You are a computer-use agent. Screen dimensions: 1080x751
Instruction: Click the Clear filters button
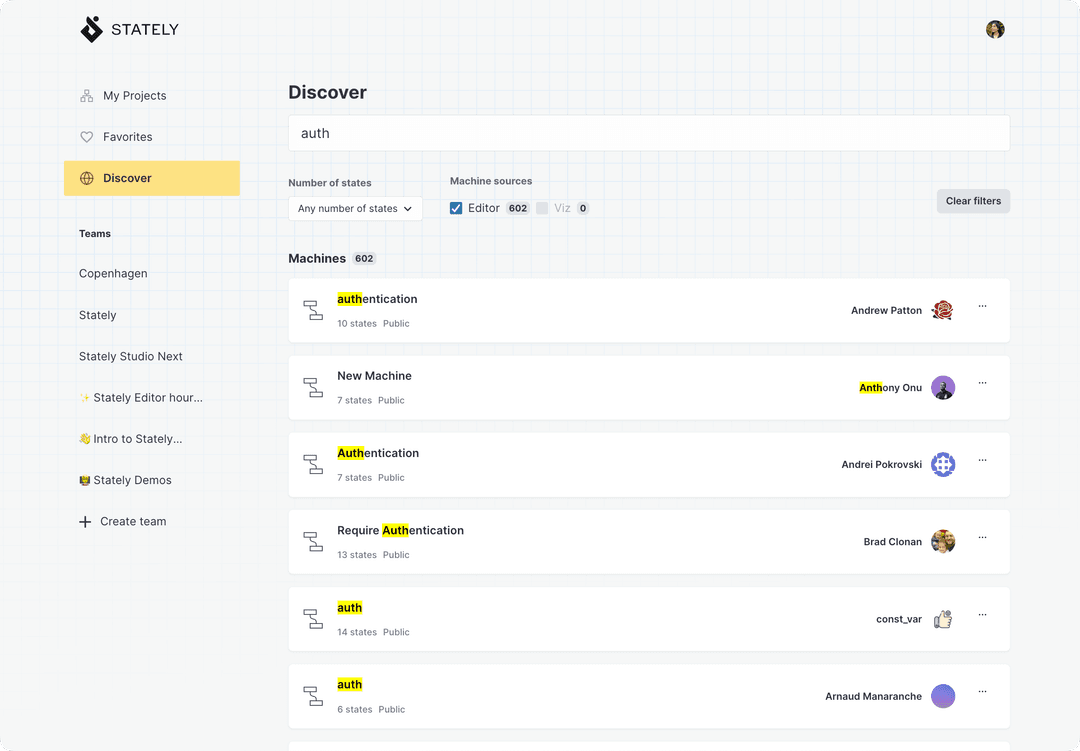973,201
